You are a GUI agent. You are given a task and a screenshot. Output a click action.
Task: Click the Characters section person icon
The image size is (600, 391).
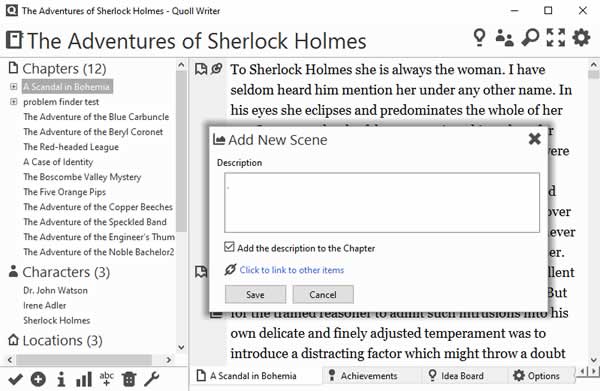(x=13, y=271)
